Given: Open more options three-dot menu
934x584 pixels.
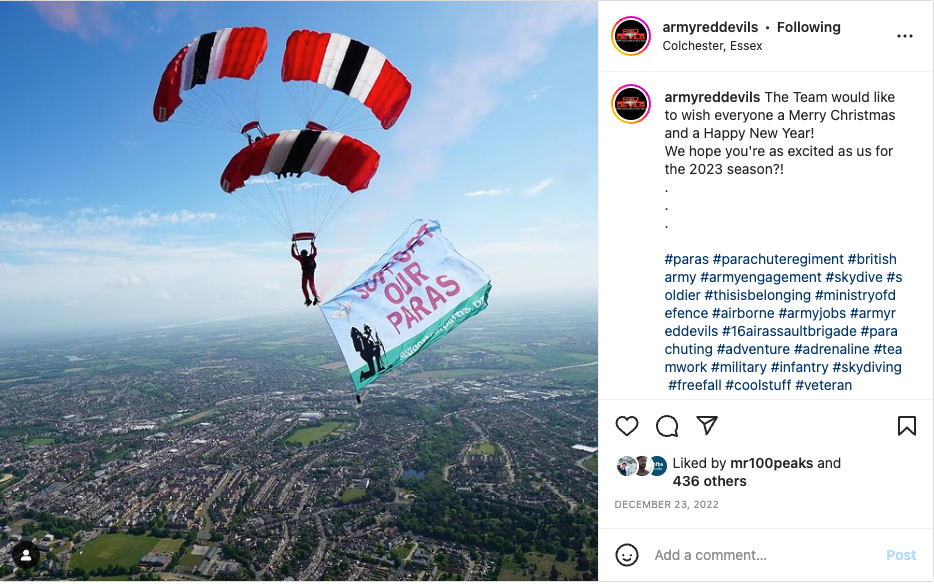Looking at the screenshot, I should pyautogui.click(x=905, y=36).
